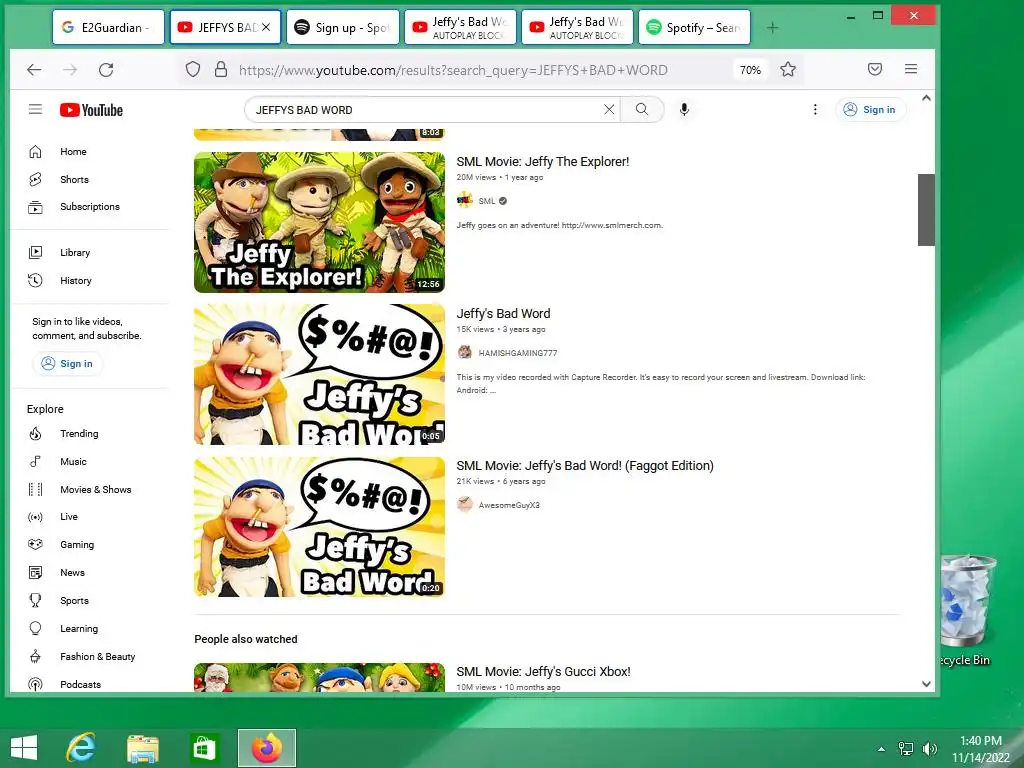This screenshot has width=1024, height=768.
Task: Reset the 70% zoom level badge
Action: [x=750, y=70]
